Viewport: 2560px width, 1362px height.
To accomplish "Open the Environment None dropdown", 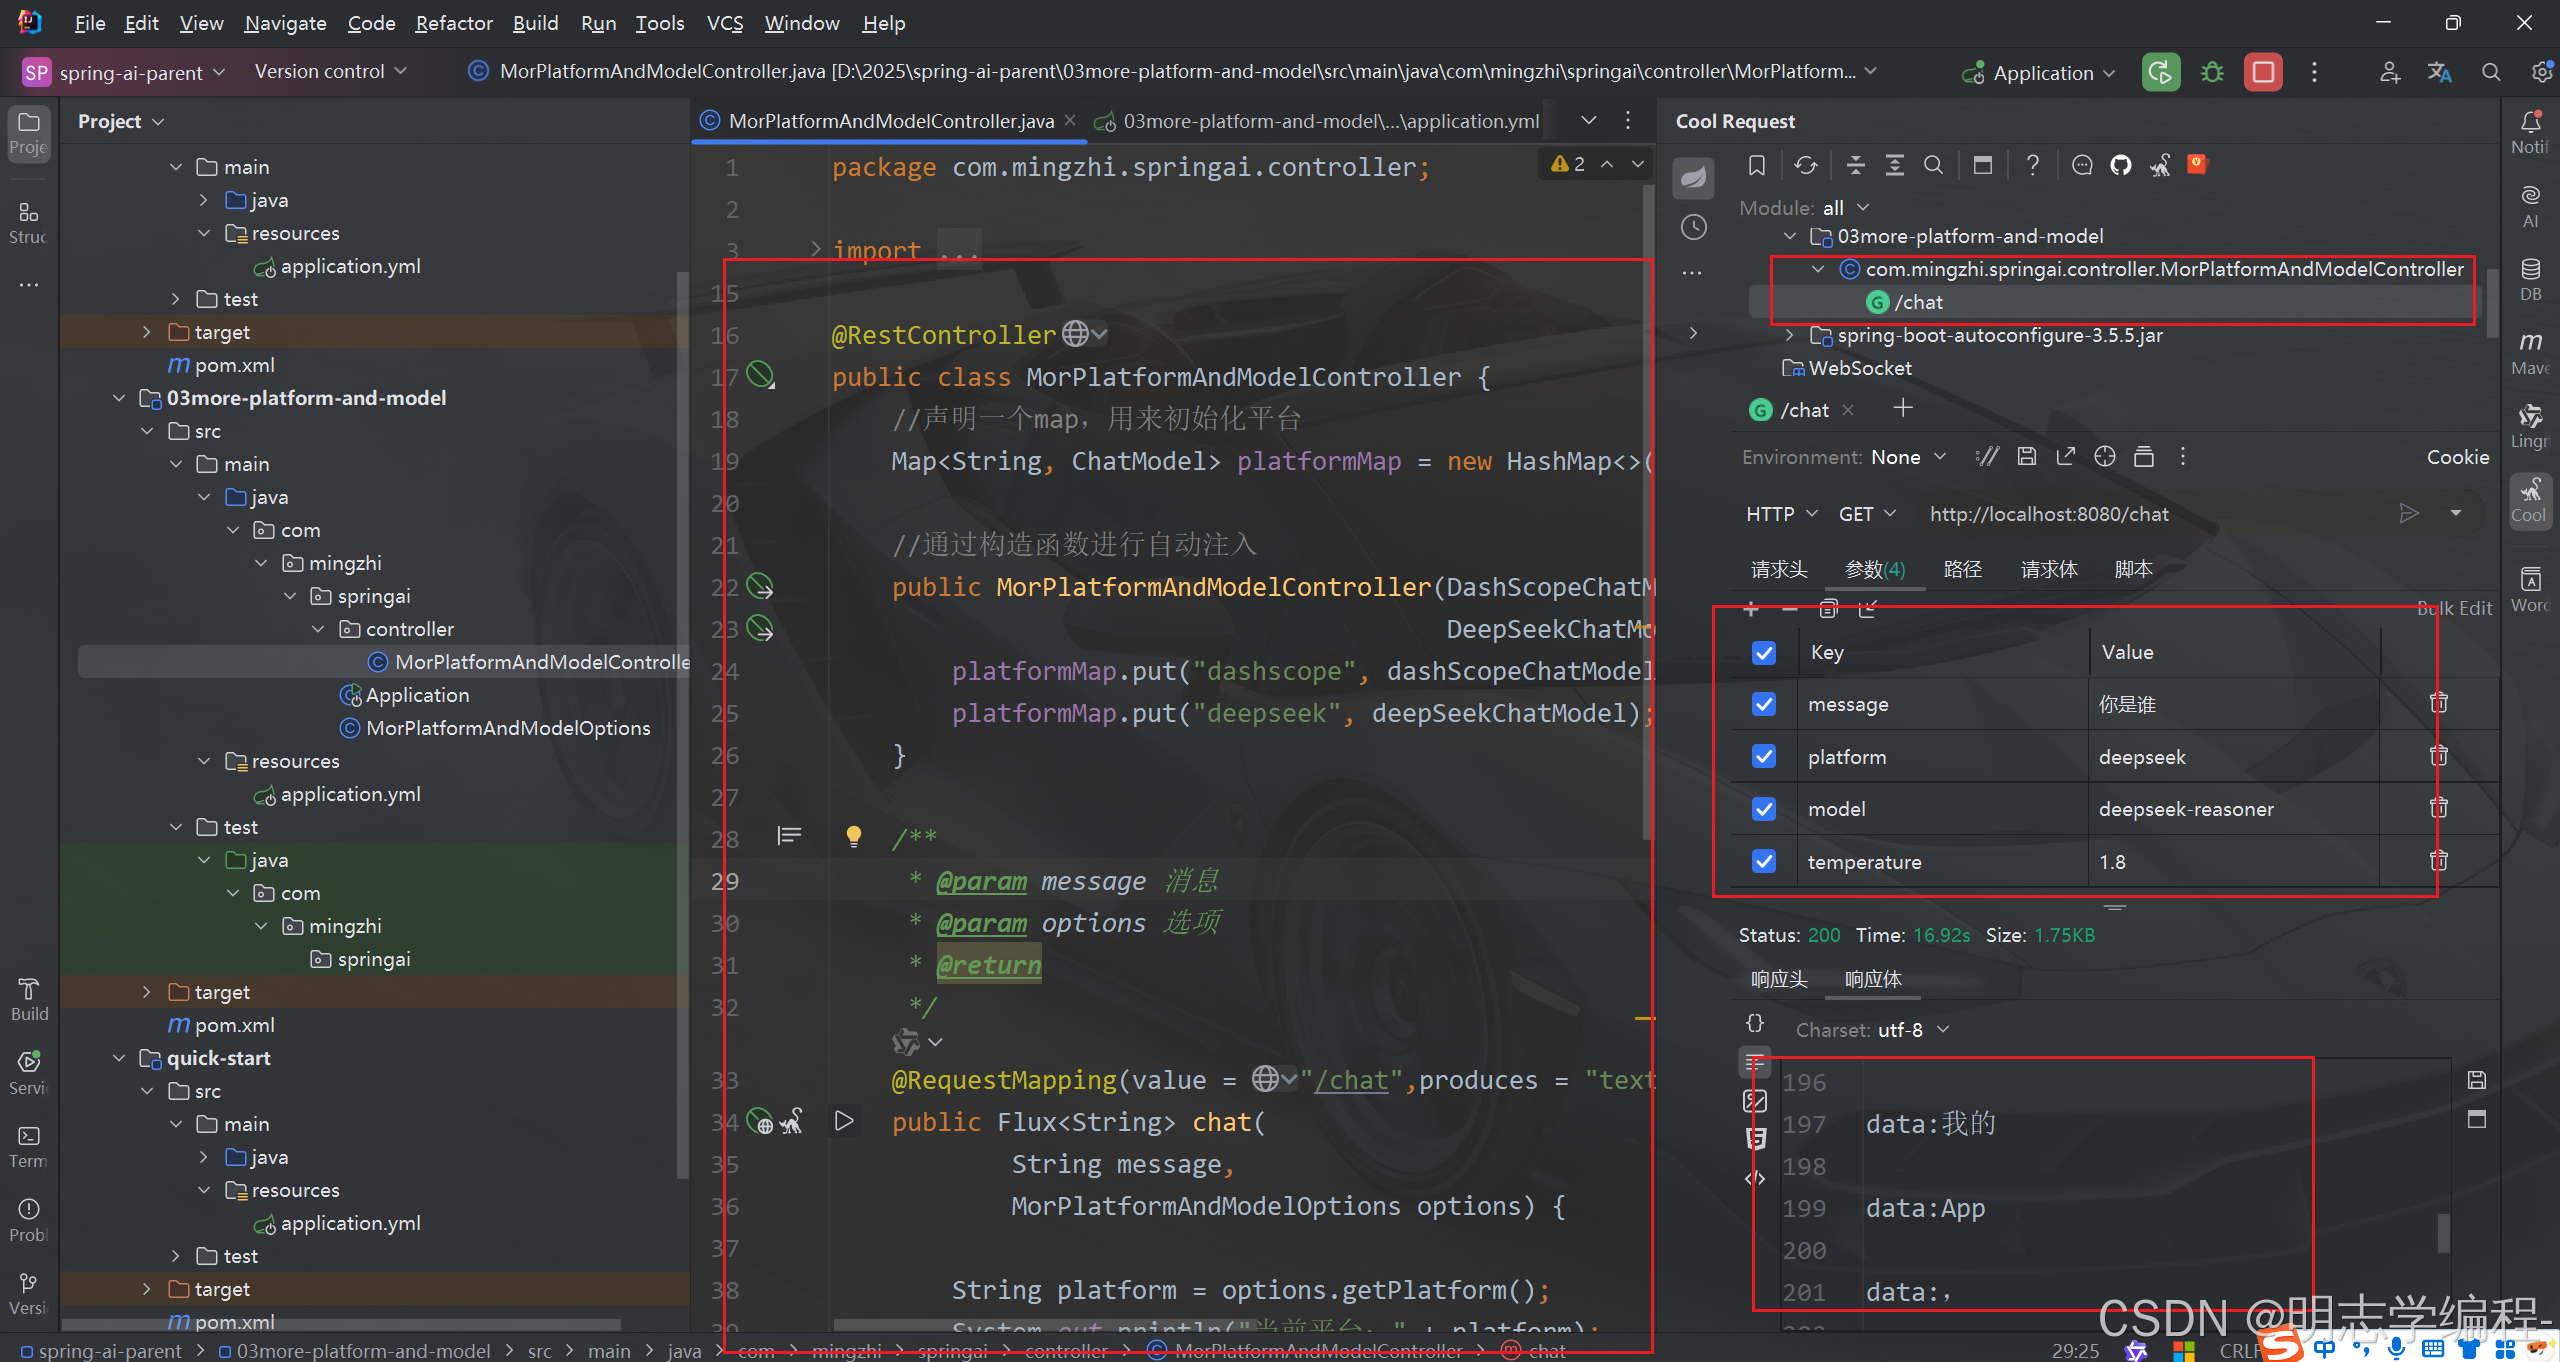I will pos(1908,457).
